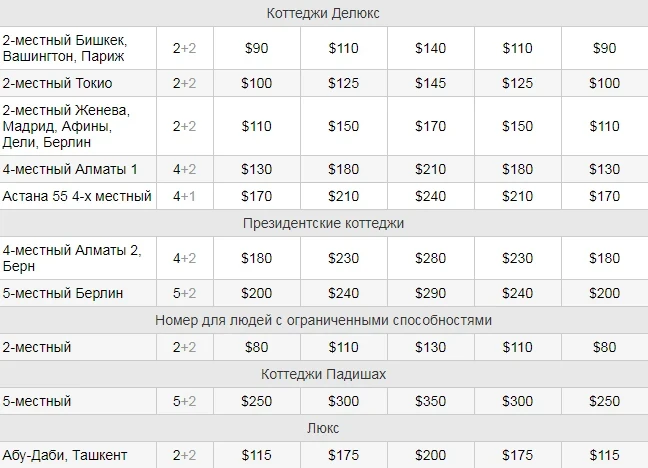Click the "Астана 55 4-х местный" label
Viewport: 648px width, 468px height.
(x=77, y=196)
